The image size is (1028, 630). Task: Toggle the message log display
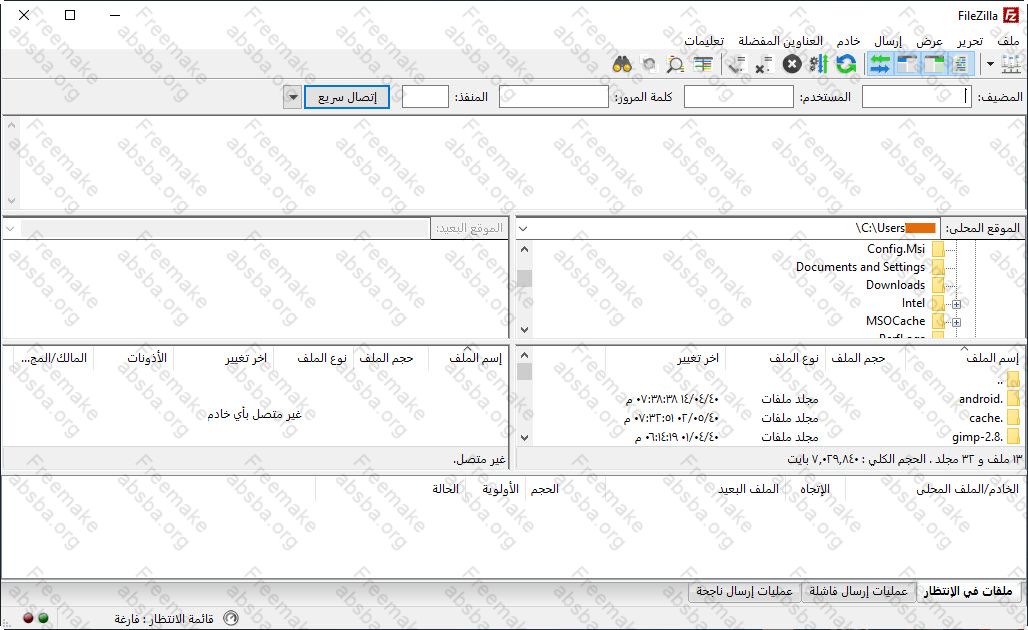tap(960, 64)
